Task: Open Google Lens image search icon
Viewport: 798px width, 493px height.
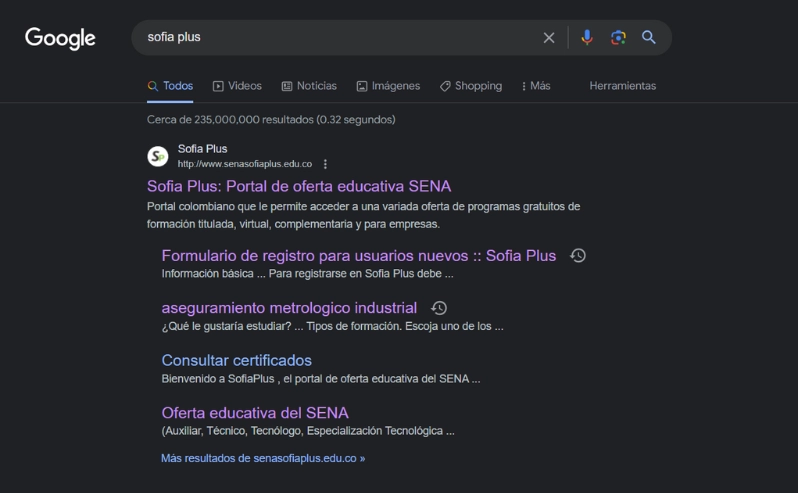Action: pos(618,37)
